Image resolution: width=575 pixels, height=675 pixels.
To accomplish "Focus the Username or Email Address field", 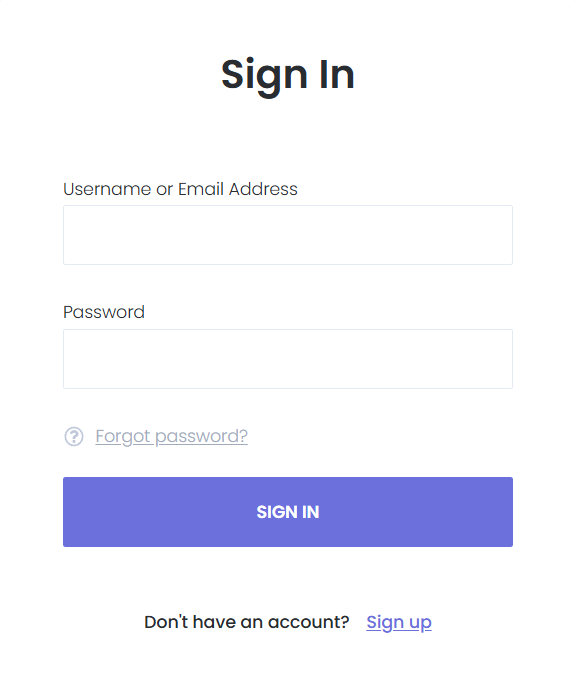I will coord(288,235).
